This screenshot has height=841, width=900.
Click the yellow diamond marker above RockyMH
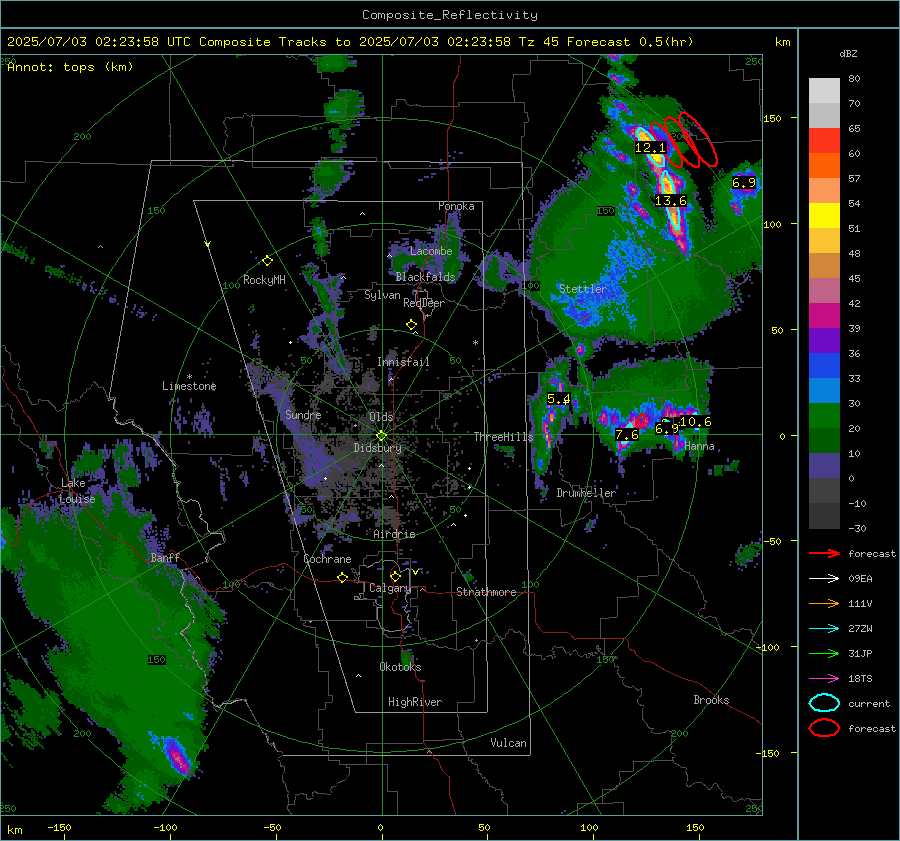[x=267, y=261]
